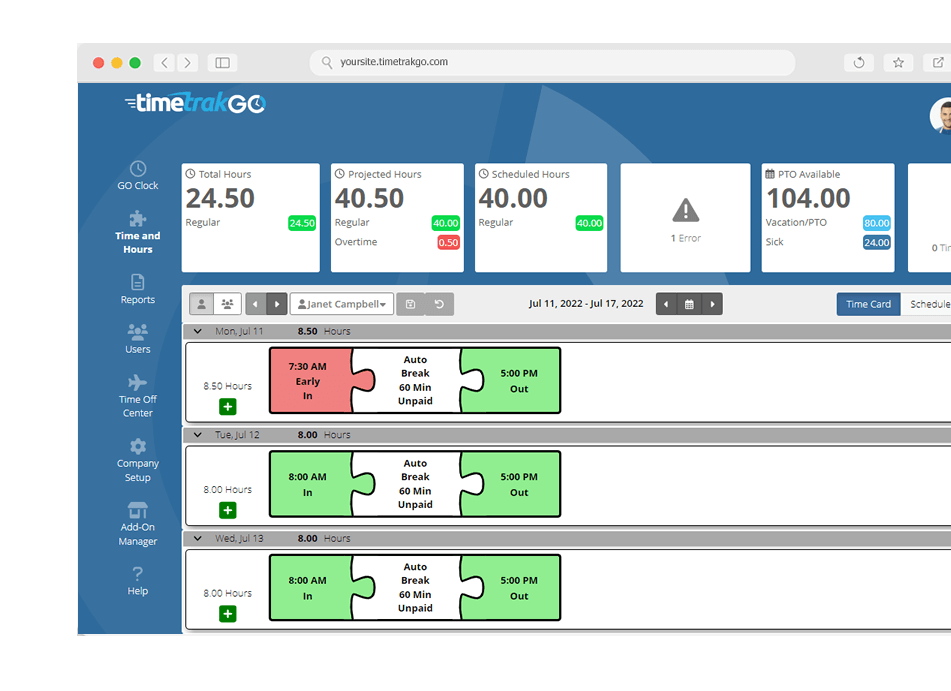This screenshot has width=951, height=691.
Task: Open Reports from the sidebar
Action: 138,282
